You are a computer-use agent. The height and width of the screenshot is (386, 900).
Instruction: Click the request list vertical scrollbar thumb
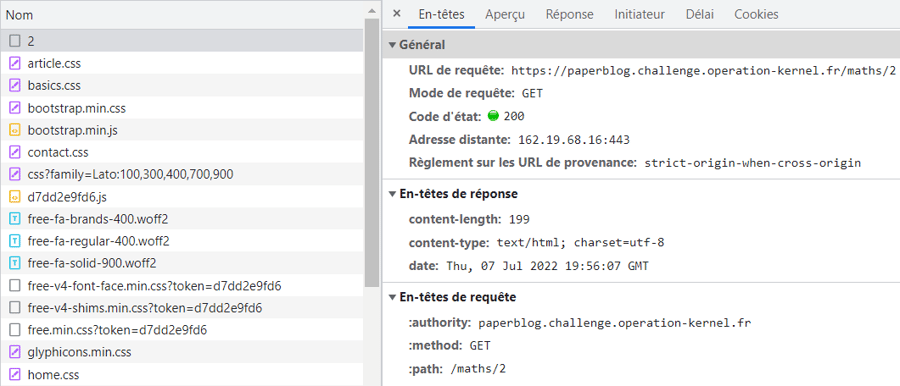click(x=372, y=152)
